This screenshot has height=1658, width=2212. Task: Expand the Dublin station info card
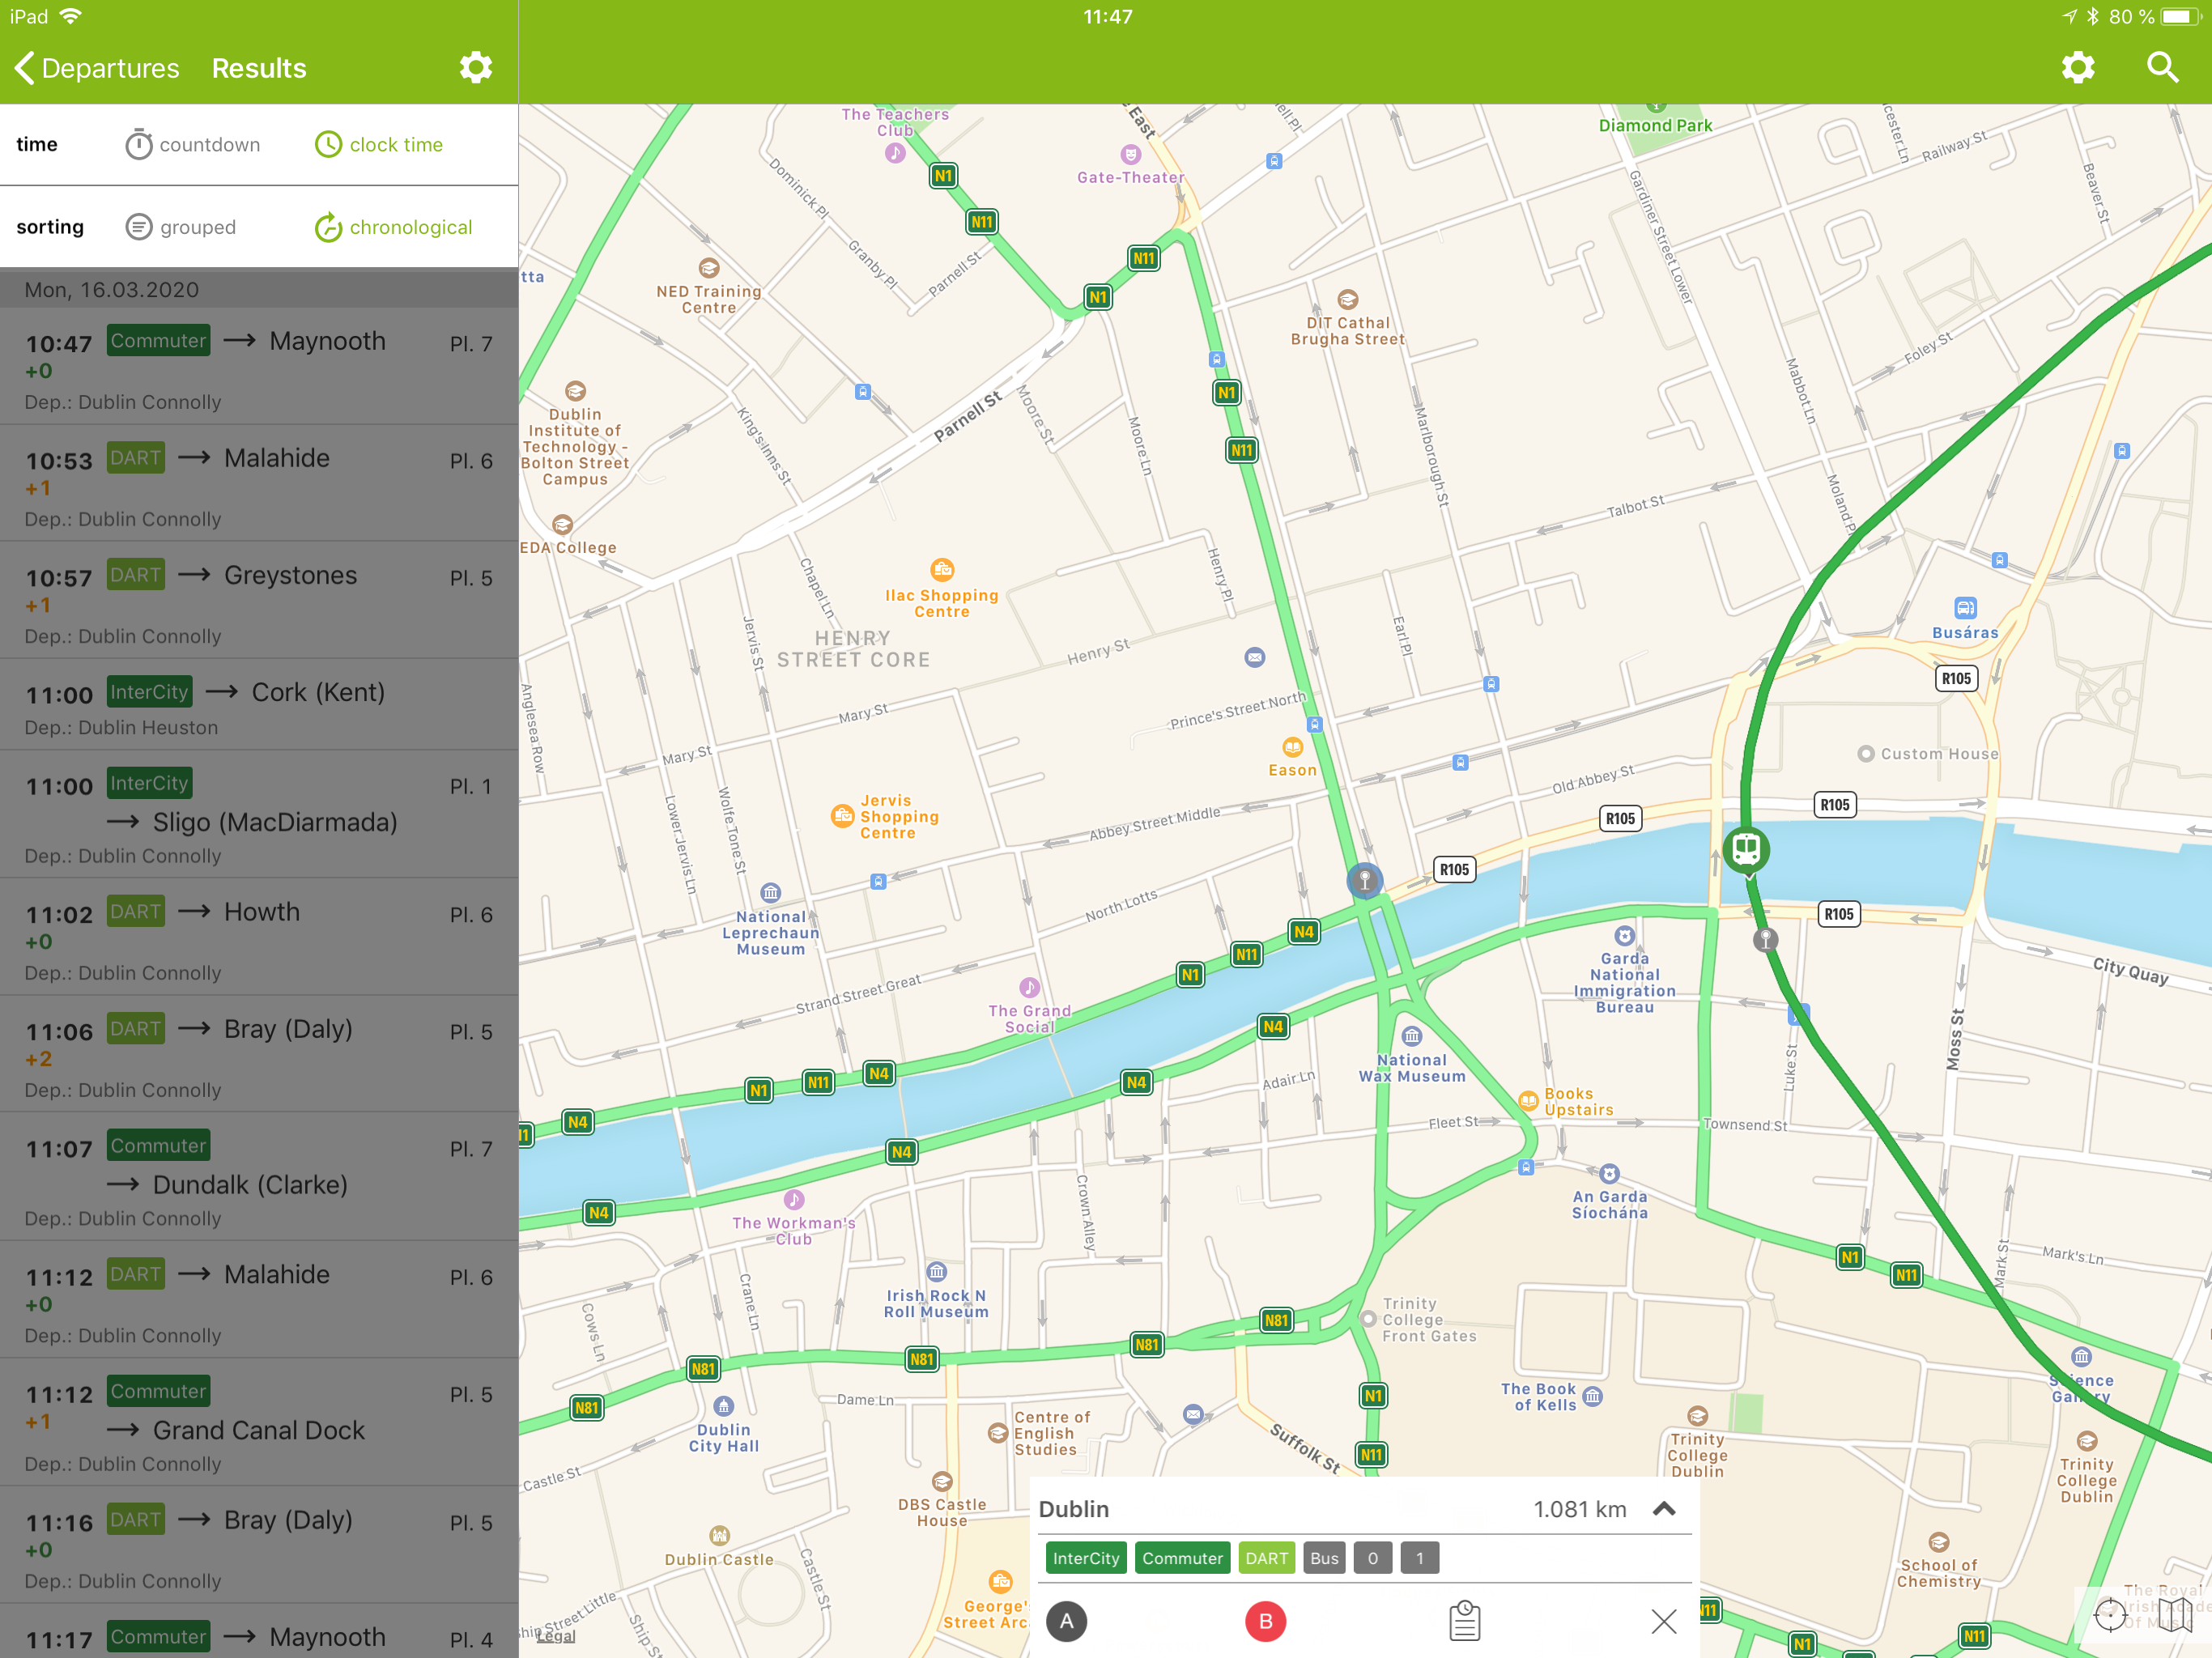click(1664, 1509)
